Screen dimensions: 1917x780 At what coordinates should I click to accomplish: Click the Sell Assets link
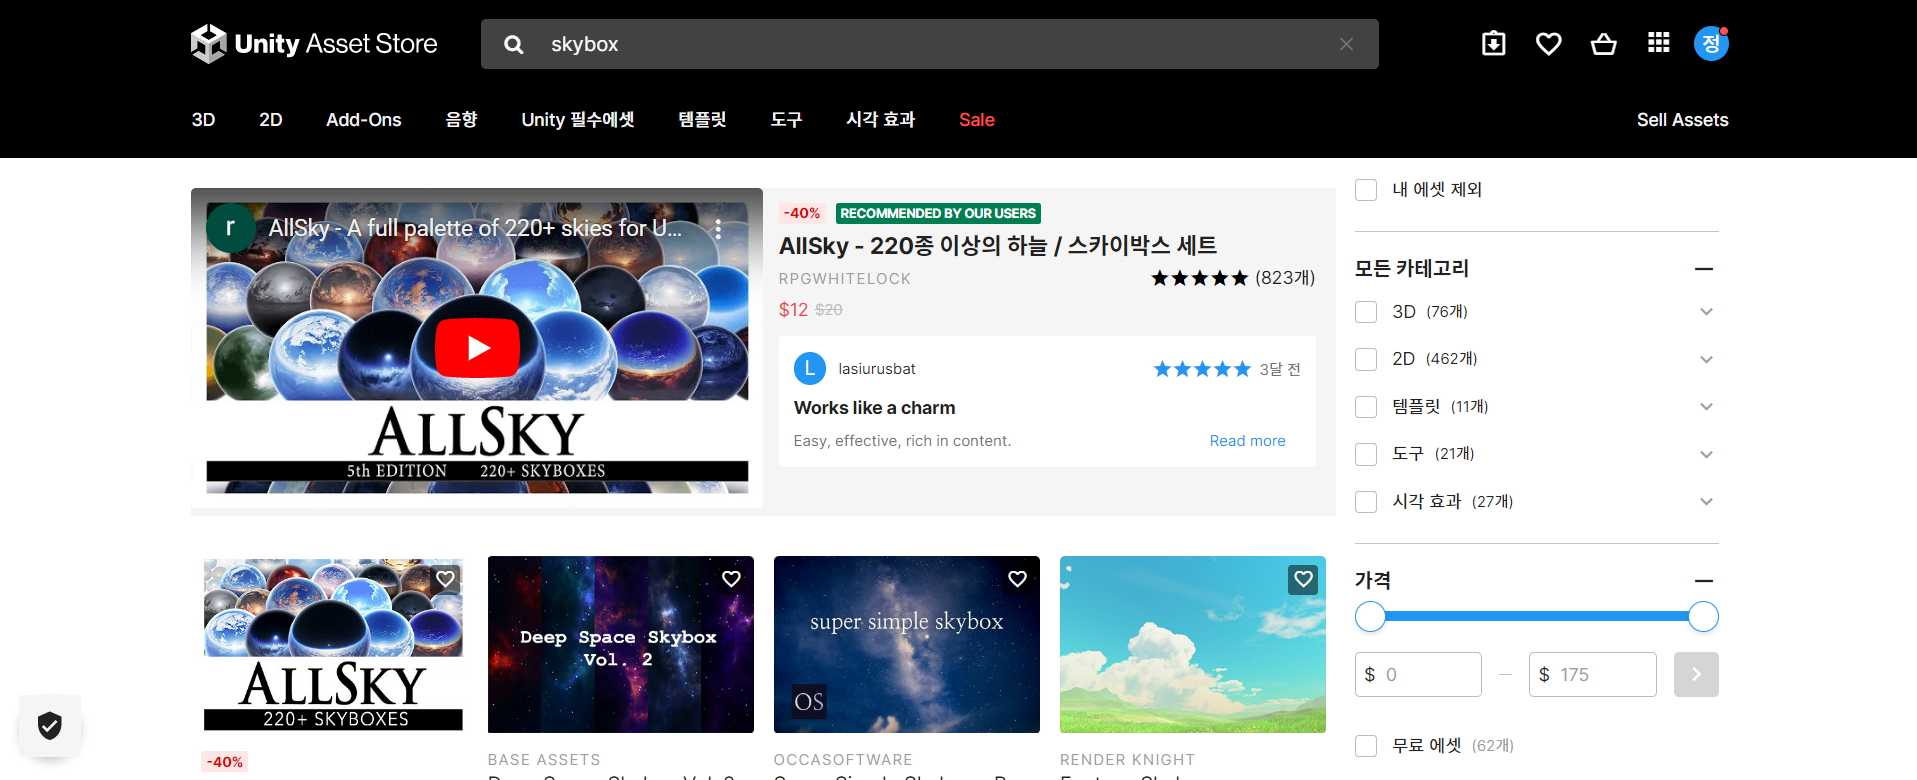[1682, 120]
